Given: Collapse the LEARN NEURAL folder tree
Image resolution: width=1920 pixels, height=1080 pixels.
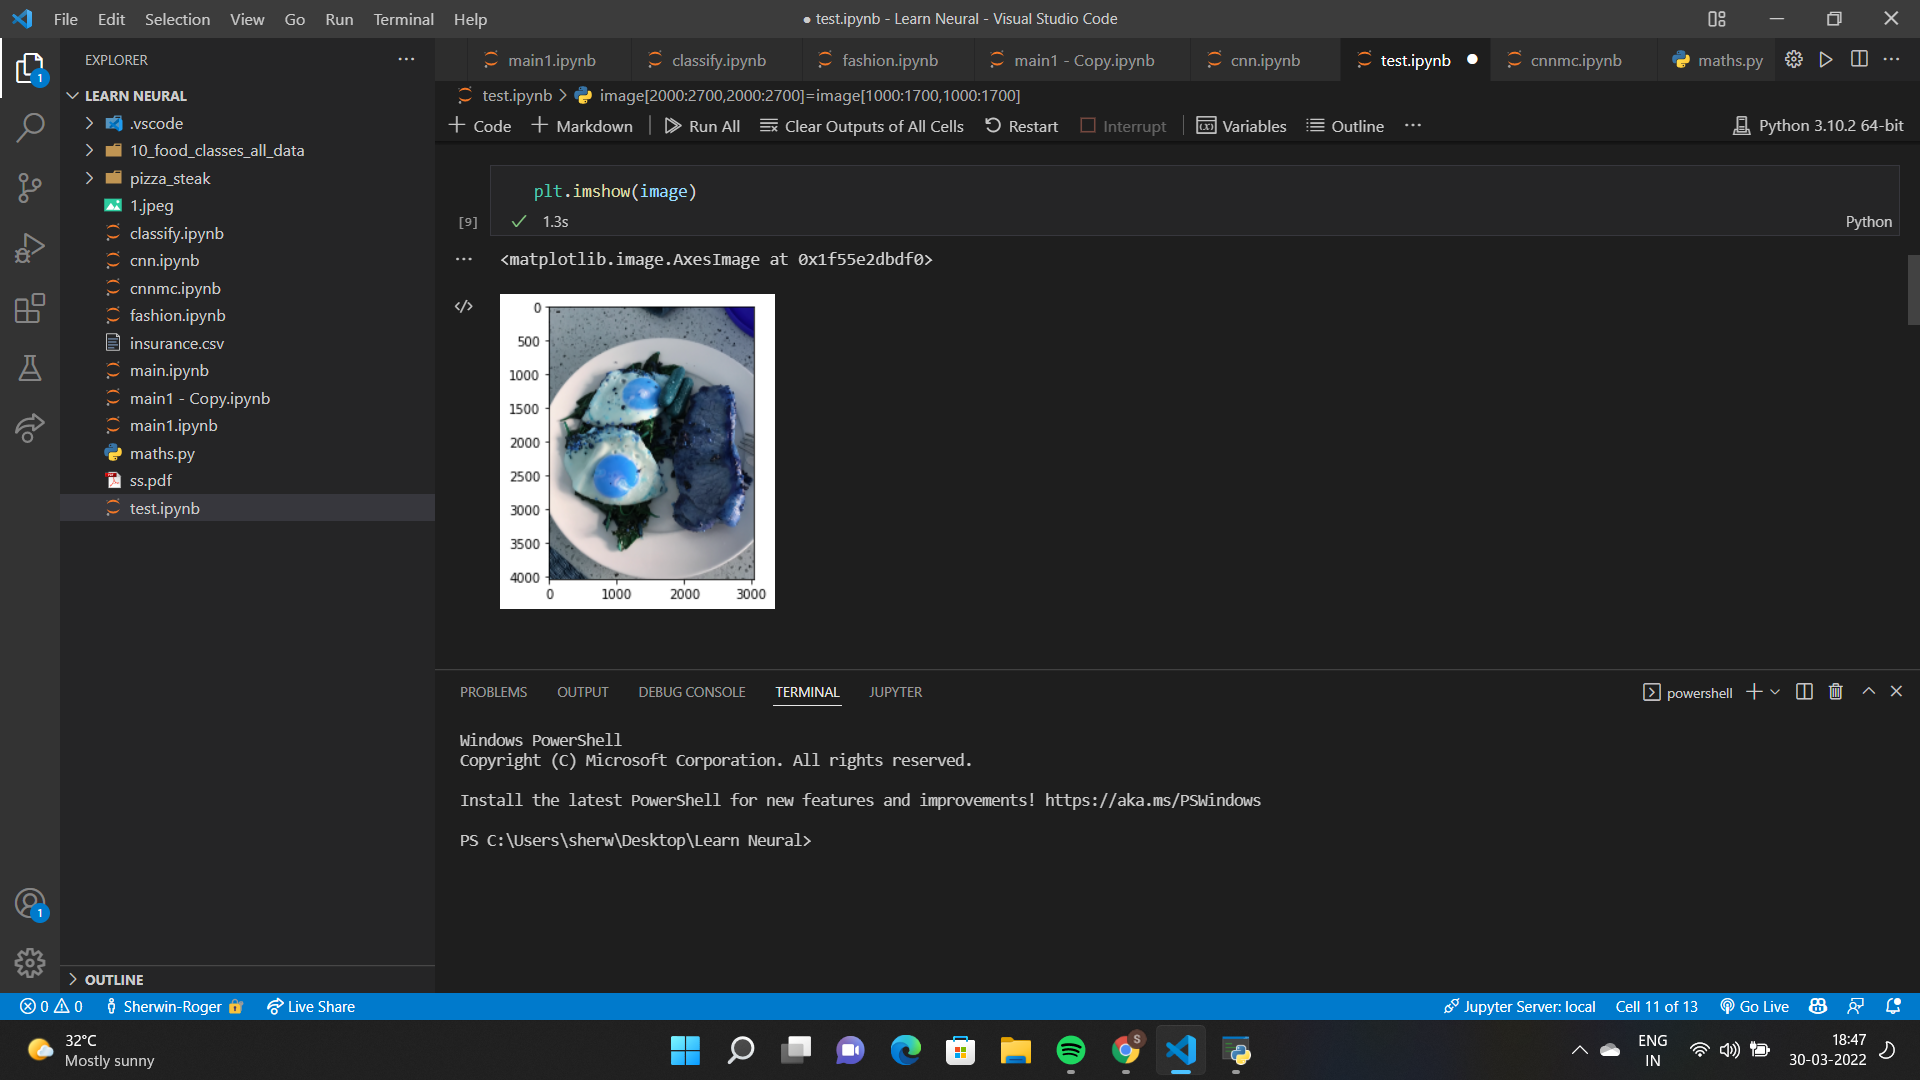Looking at the screenshot, I should click(72, 95).
